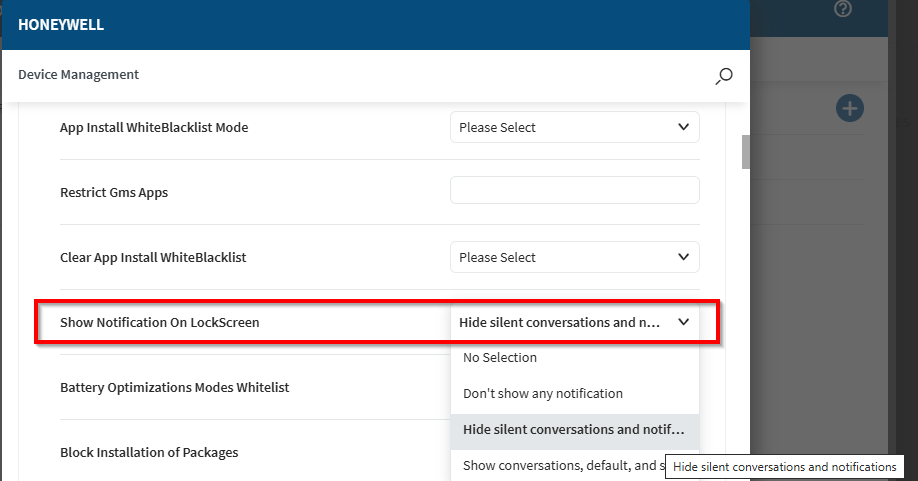The image size is (918, 481).
Task: Click the blue plus add icon
Action: [849, 108]
